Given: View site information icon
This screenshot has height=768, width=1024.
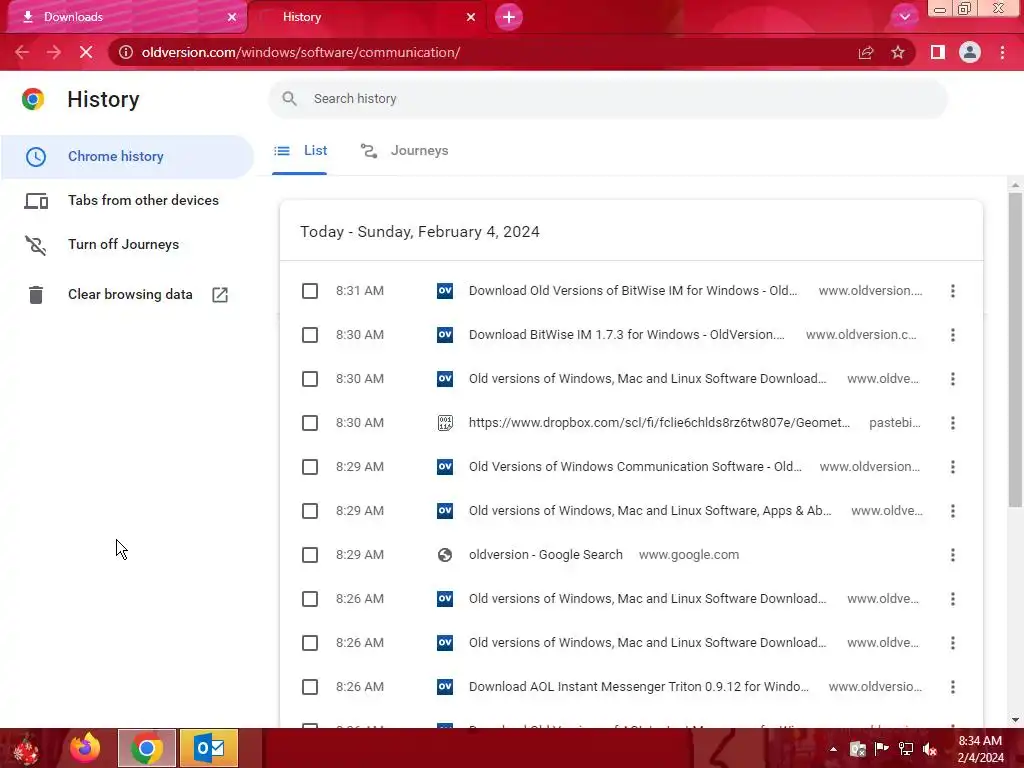Looking at the screenshot, I should click(x=125, y=52).
